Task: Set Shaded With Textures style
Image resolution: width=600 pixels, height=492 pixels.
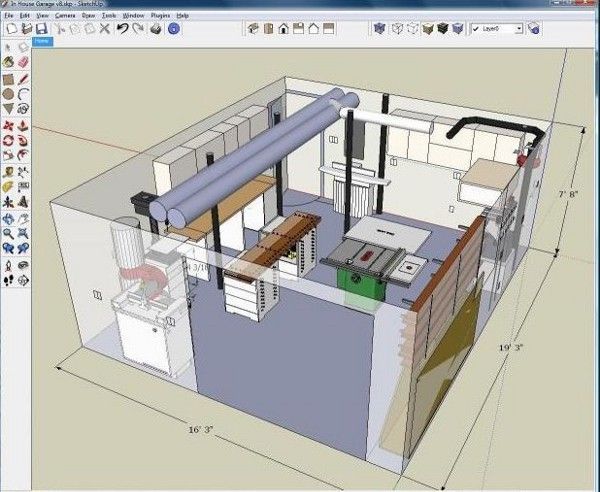Action: click(x=443, y=29)
